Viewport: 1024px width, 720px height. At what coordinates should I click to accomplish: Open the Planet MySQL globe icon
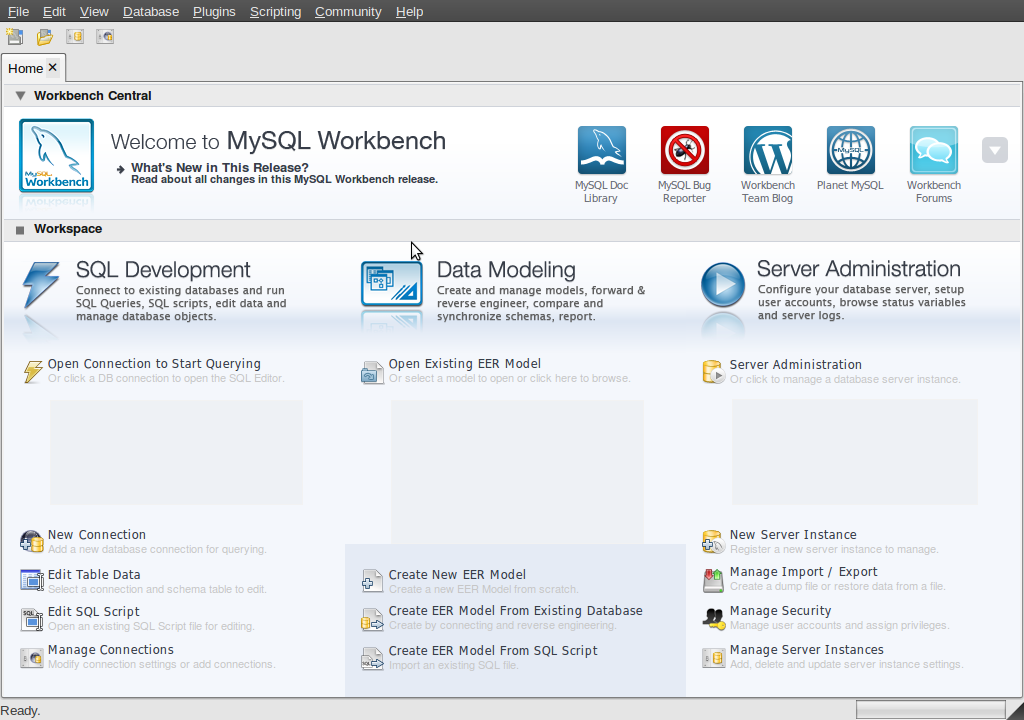pyautogui.click(x=850, y=150)
